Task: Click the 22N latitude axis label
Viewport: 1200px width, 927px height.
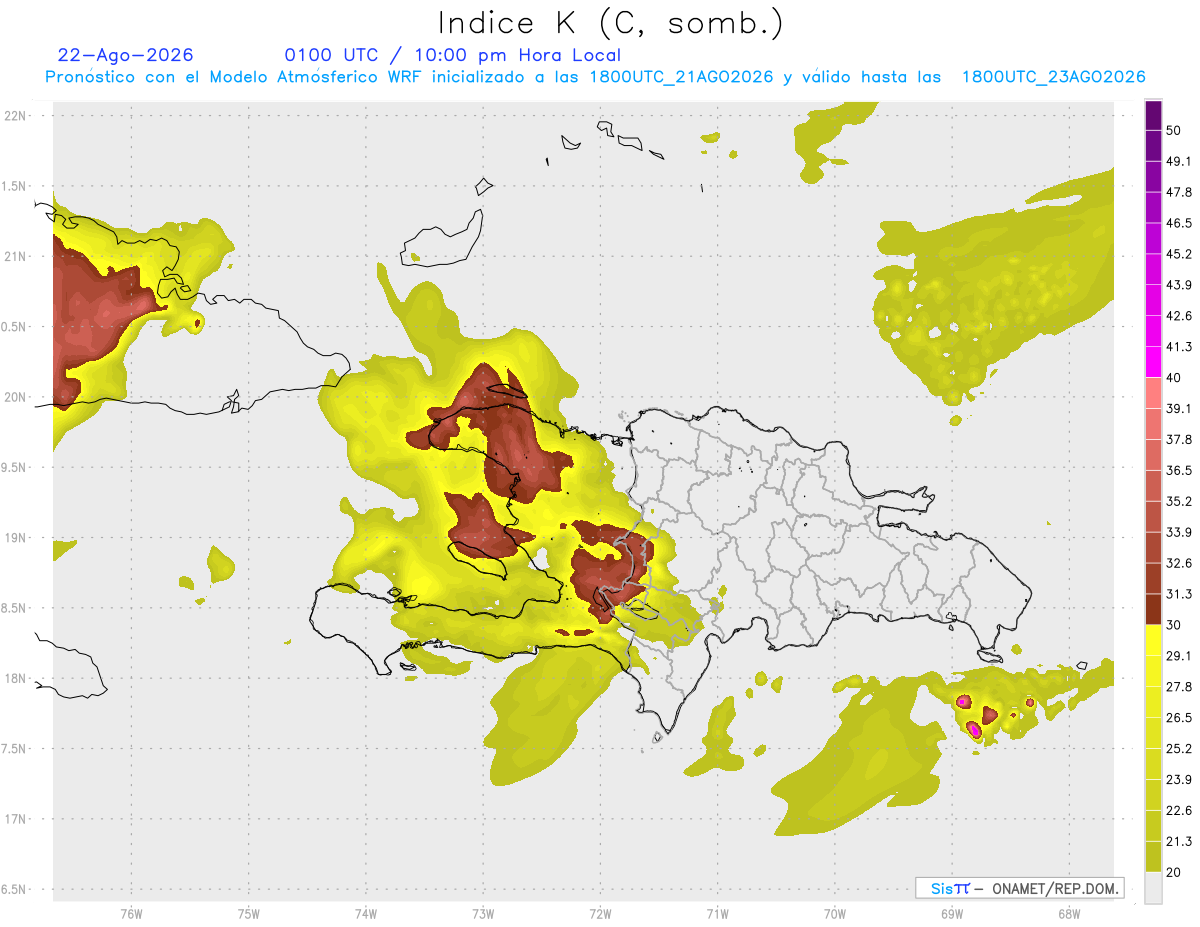Action: click(x=16, y=115)
